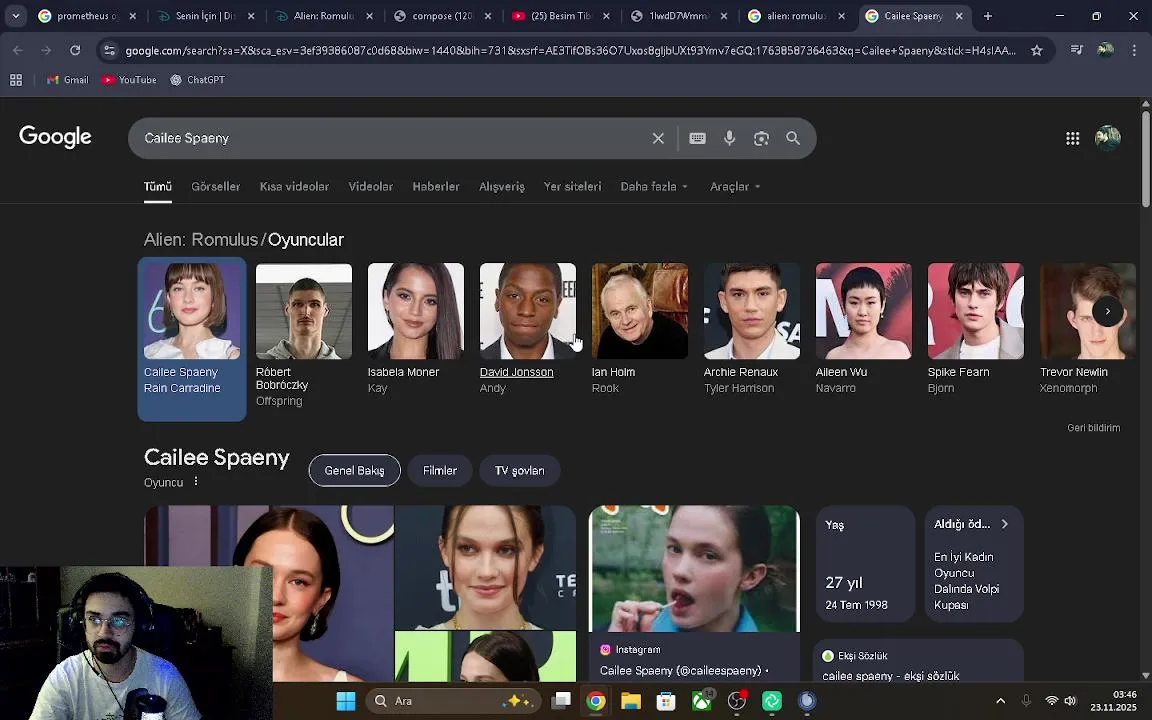Switch to the Görseller tab

[215, 187]
